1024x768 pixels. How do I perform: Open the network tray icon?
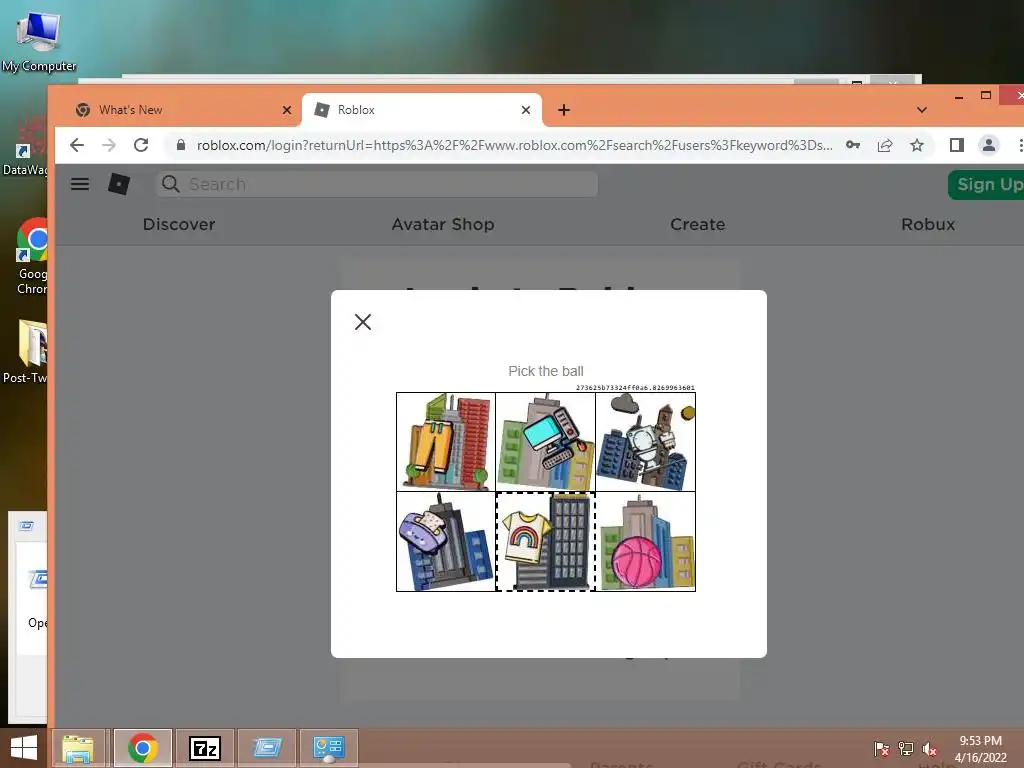coord(906,749)
